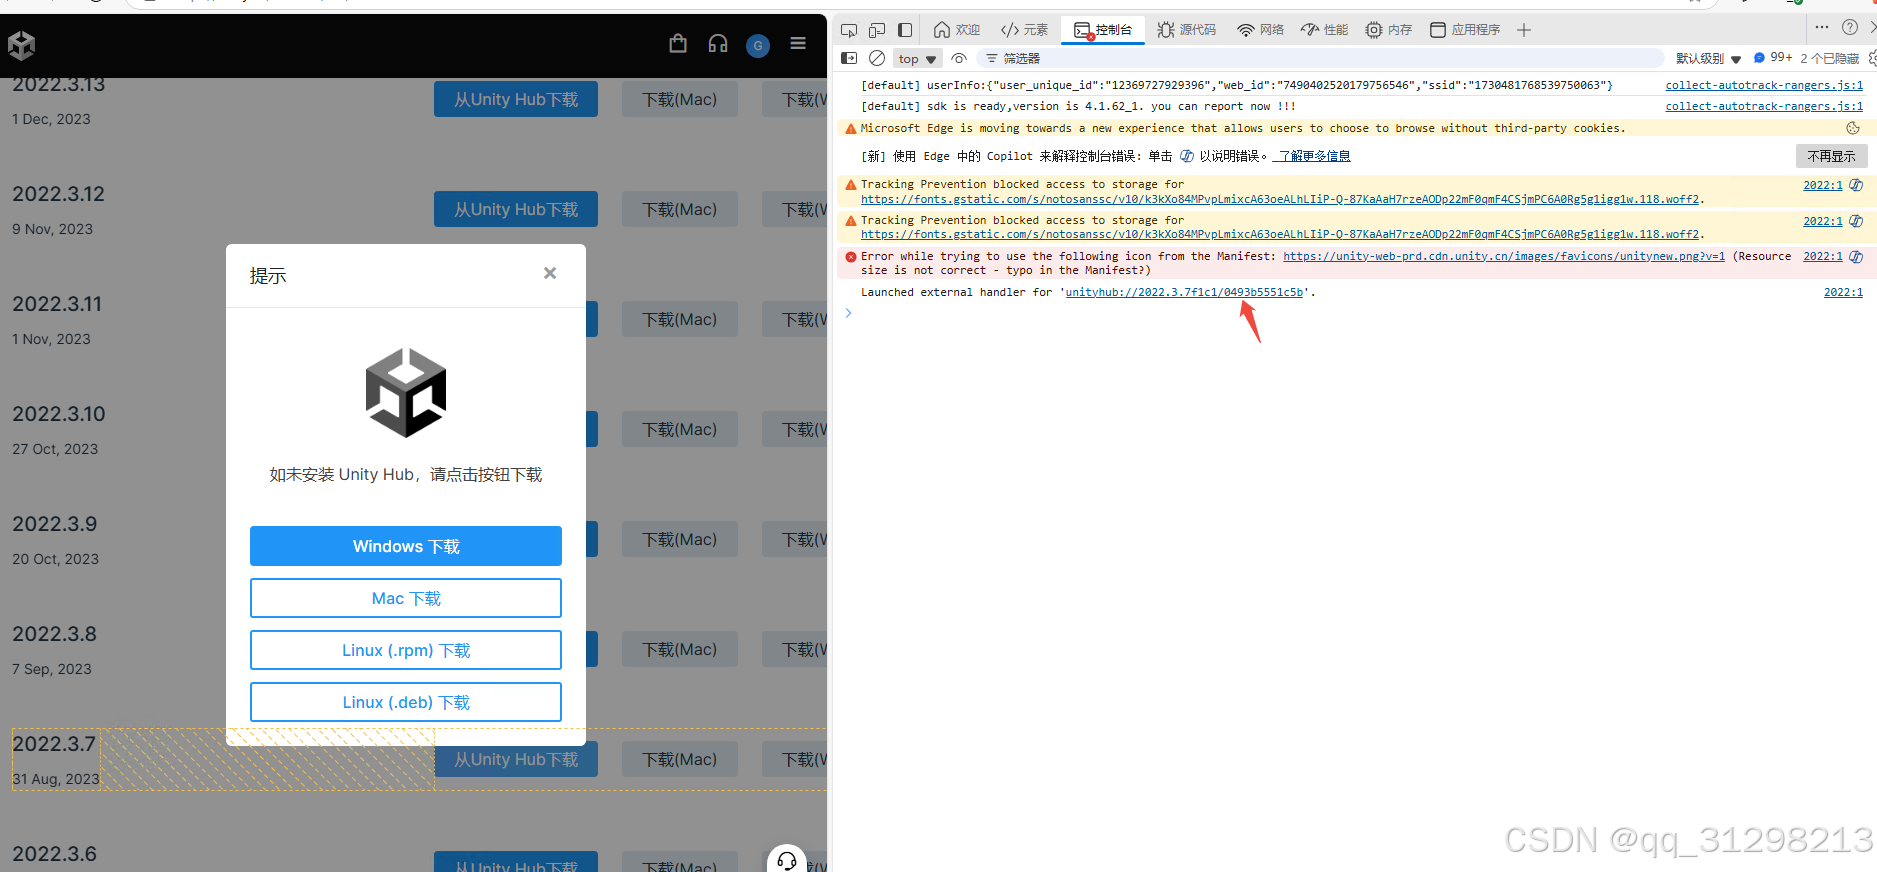The height and width of the screenshot is (872, 1877).
Task: Click Copilot explain icon on Manifest error row
Action: pos(1856,257)
